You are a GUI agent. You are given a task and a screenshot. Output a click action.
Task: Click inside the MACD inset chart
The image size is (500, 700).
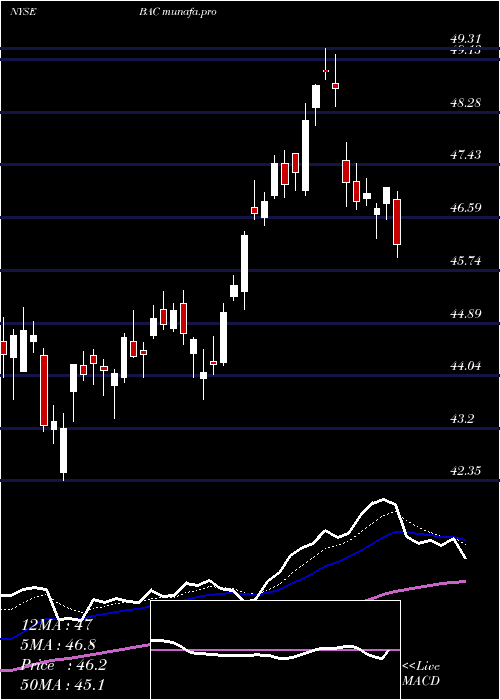(x=275, y=650)
